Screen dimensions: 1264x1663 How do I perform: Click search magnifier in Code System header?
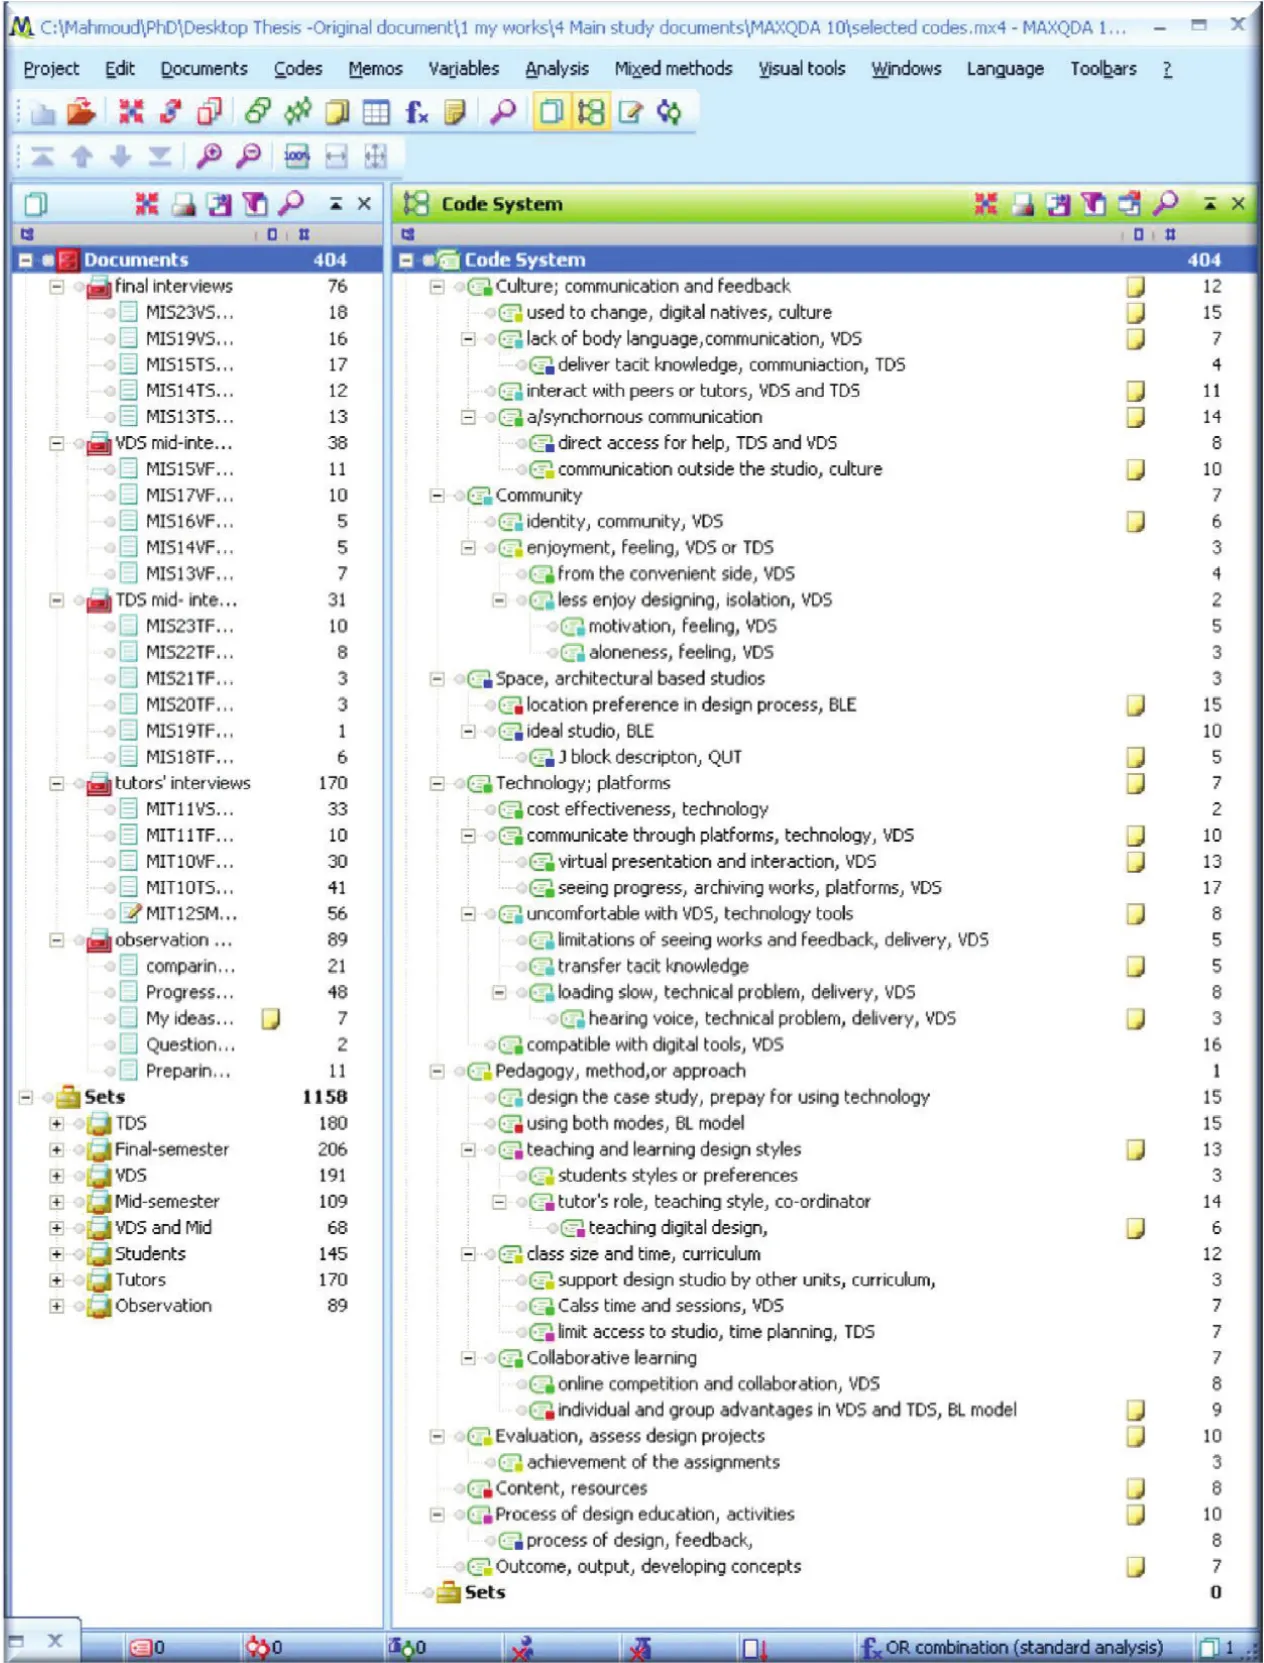[x=1165, y=204]
